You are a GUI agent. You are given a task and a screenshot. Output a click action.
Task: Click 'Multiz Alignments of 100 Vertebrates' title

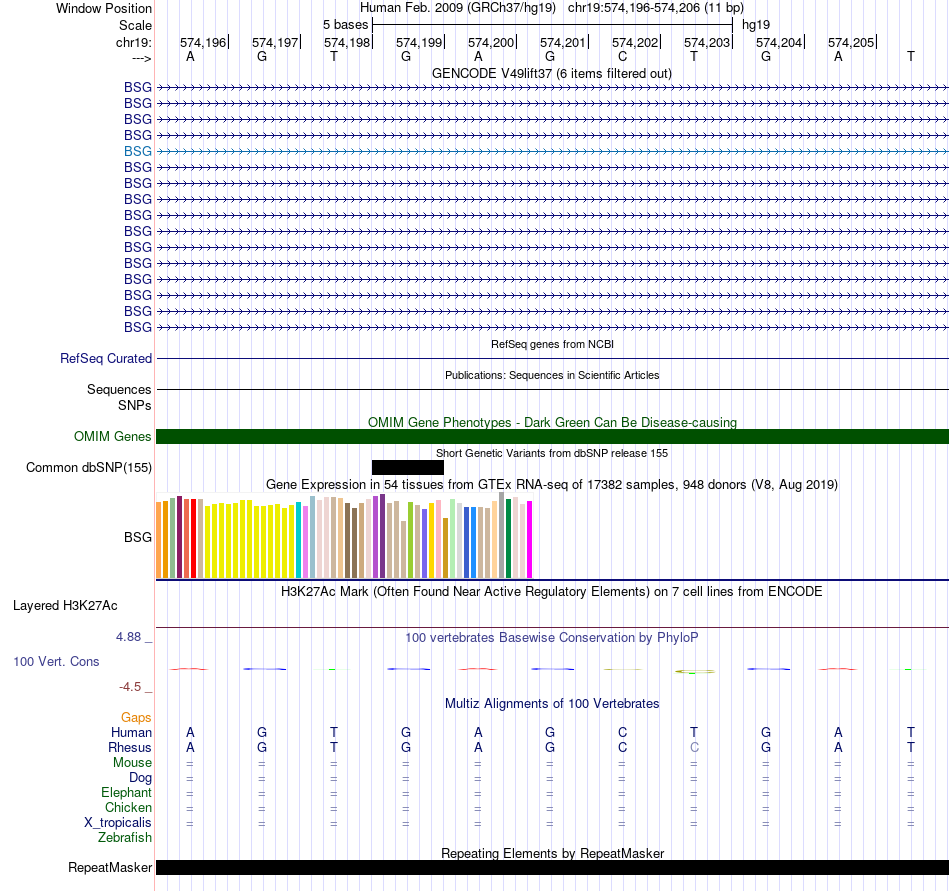[552, 703]
